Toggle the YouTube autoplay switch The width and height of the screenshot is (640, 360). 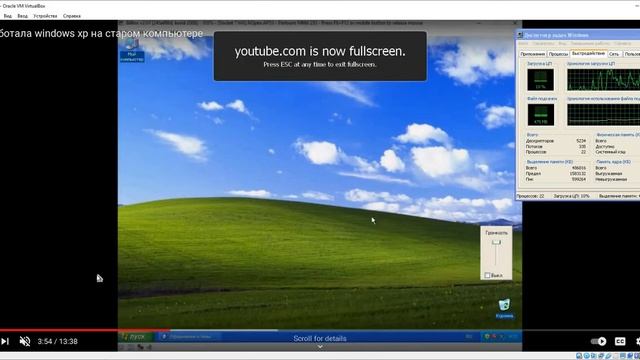tap(599, 341)
